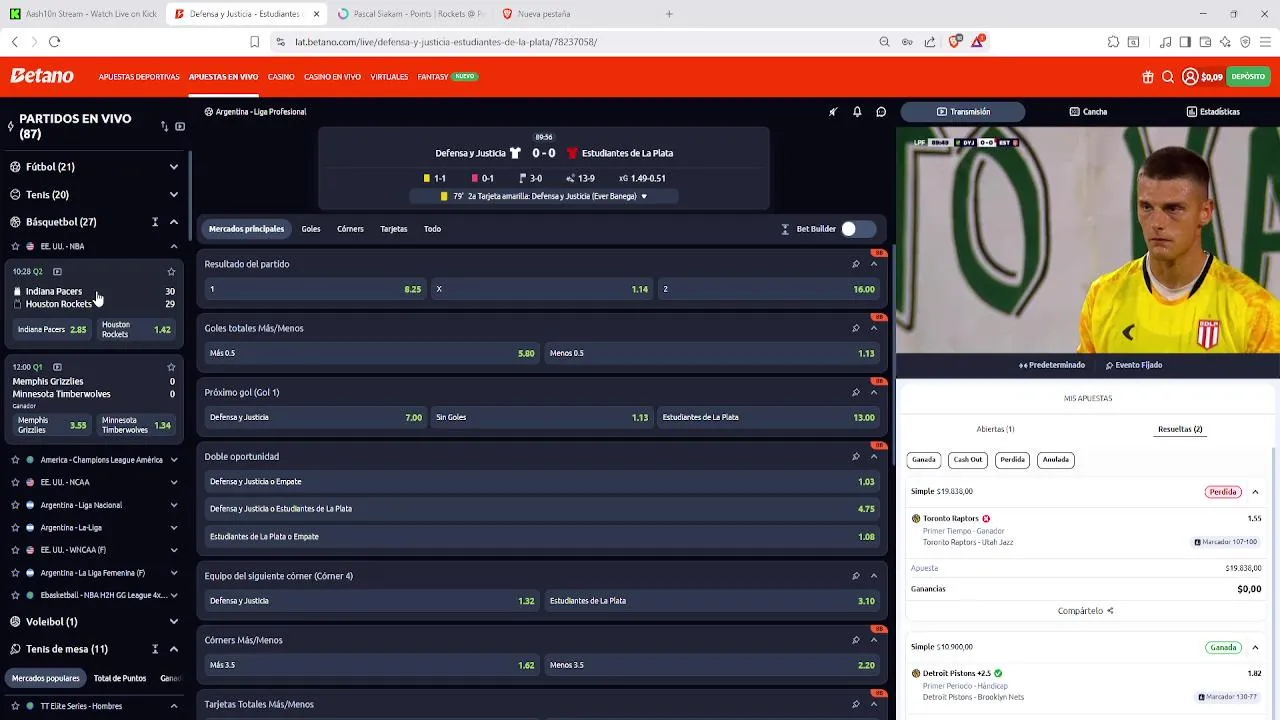Image resolution: width=1280 pixels, height=720 pixels.
Task: Open the Brave shields lion icon
Action: coord(955,42)
